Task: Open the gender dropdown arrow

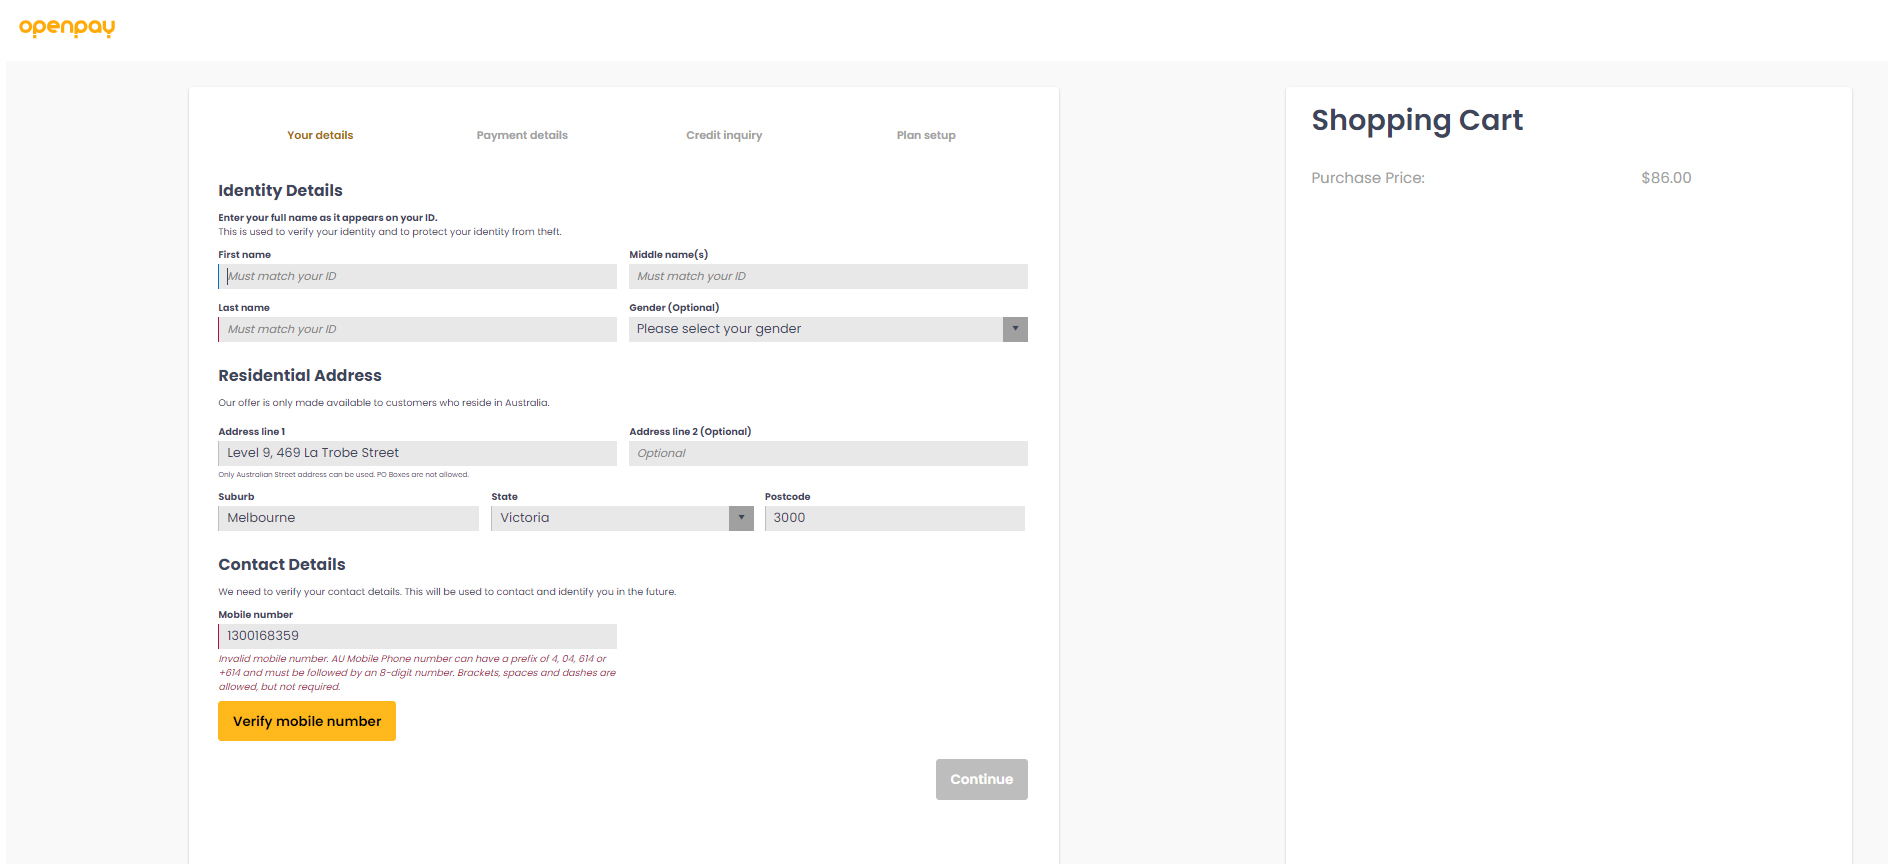Action: (x=1015, y=329)
